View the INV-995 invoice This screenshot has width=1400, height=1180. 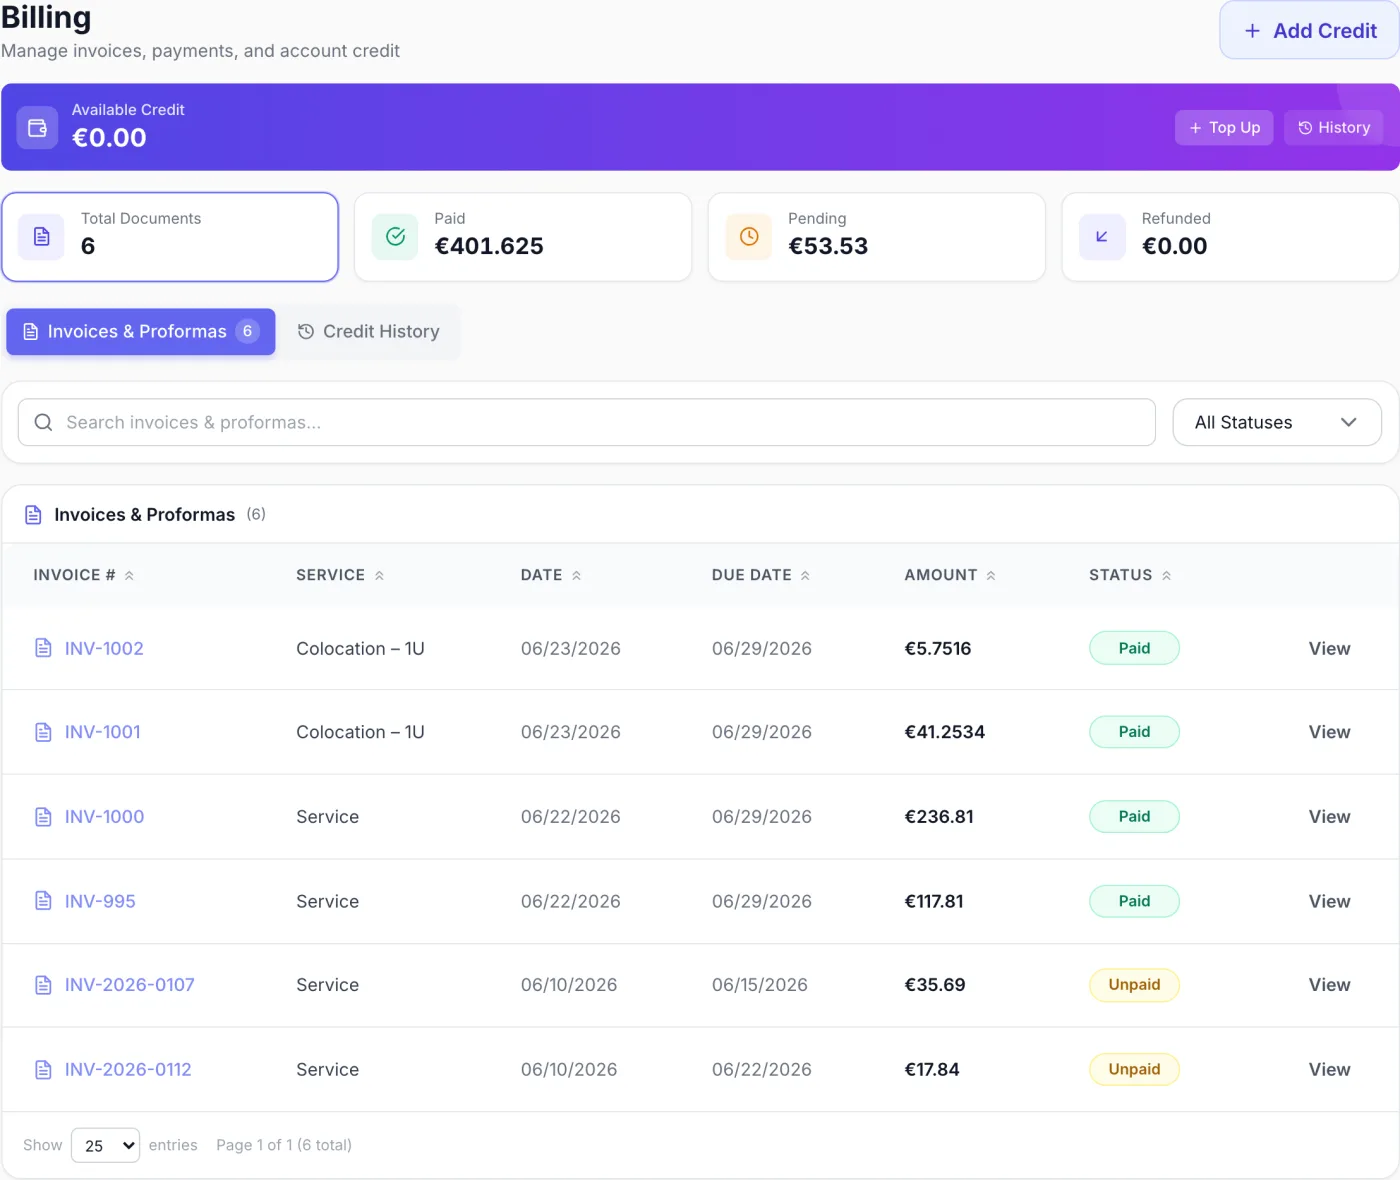click(x=1329, y=901)
